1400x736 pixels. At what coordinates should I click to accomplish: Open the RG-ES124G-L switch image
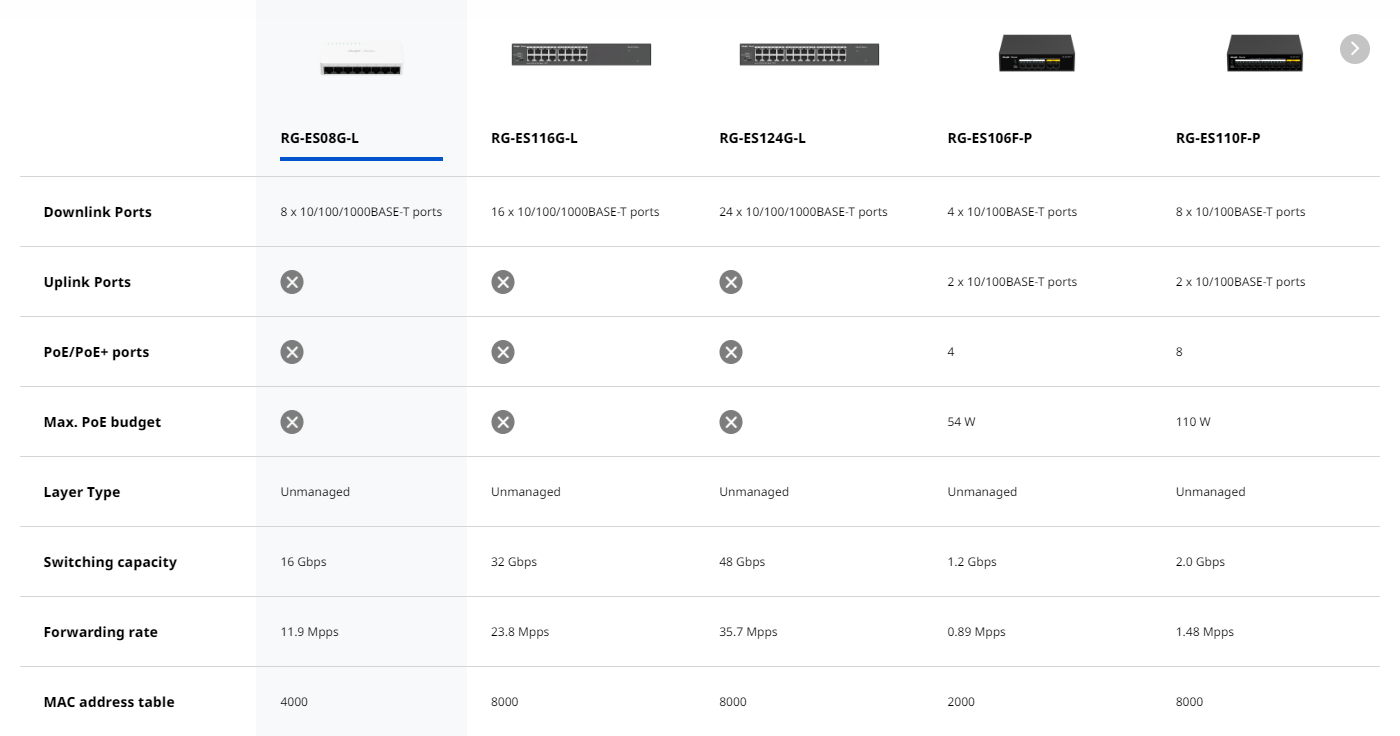[x=809, y=54]
